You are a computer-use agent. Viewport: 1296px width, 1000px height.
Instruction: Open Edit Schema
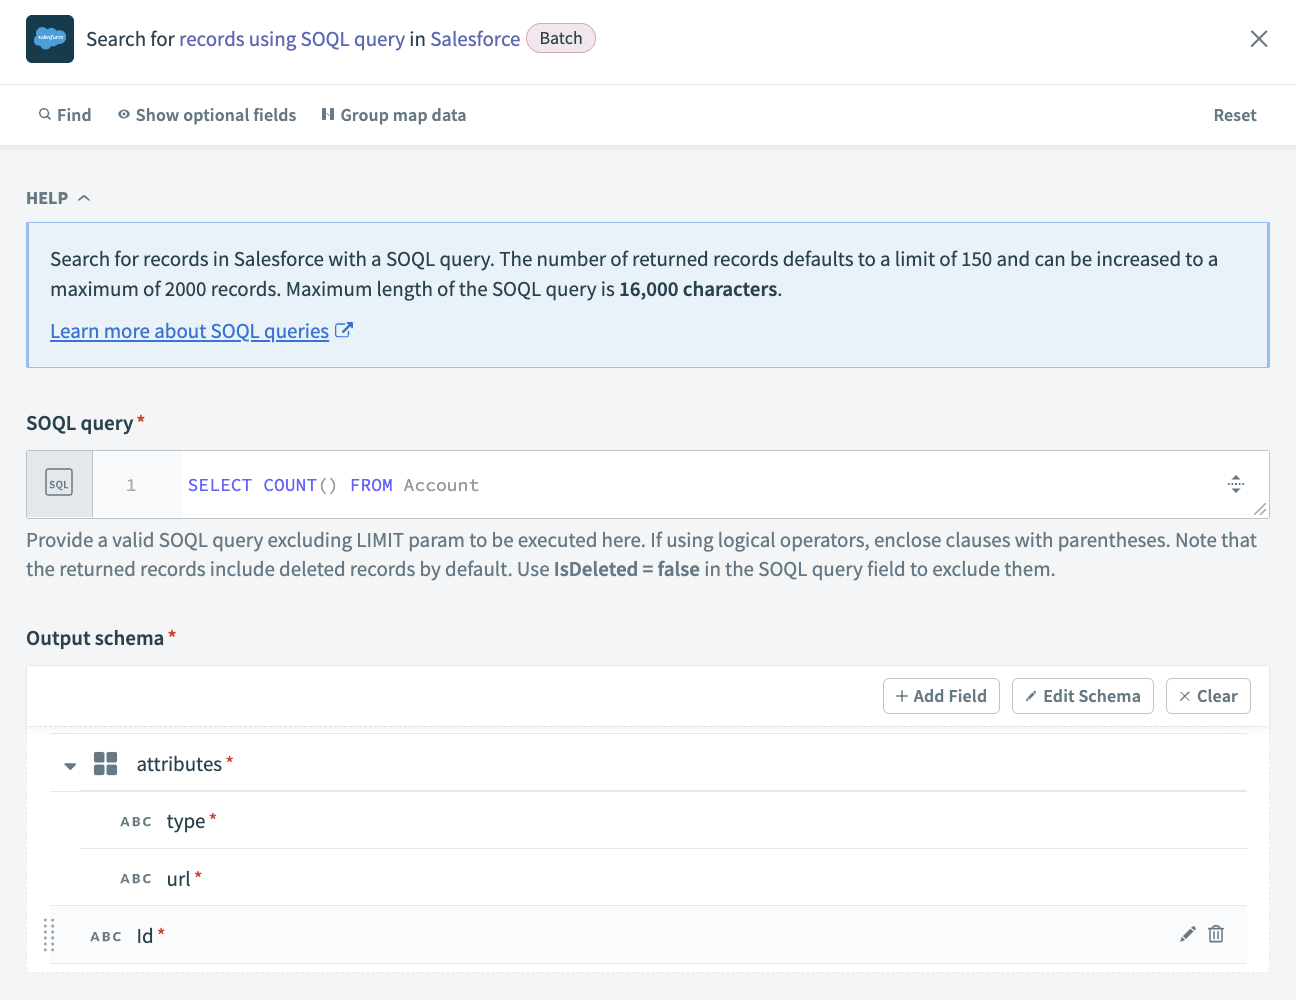[x=1082, y=695]
